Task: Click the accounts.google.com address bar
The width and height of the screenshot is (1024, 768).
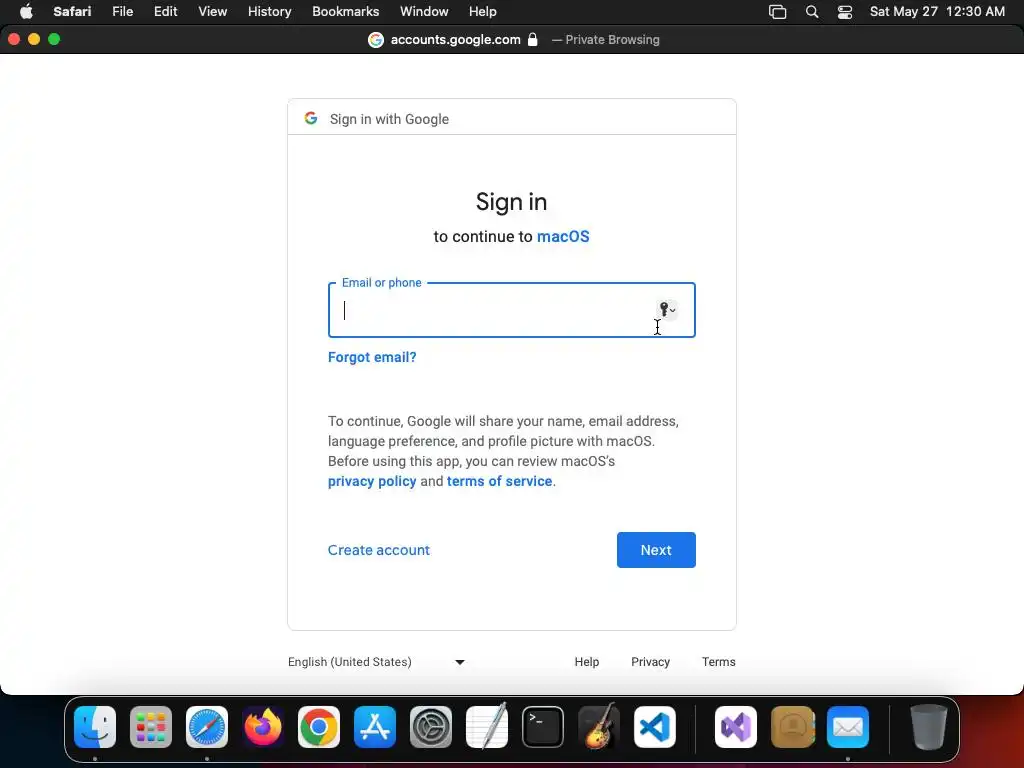Action: pos(455,40)
